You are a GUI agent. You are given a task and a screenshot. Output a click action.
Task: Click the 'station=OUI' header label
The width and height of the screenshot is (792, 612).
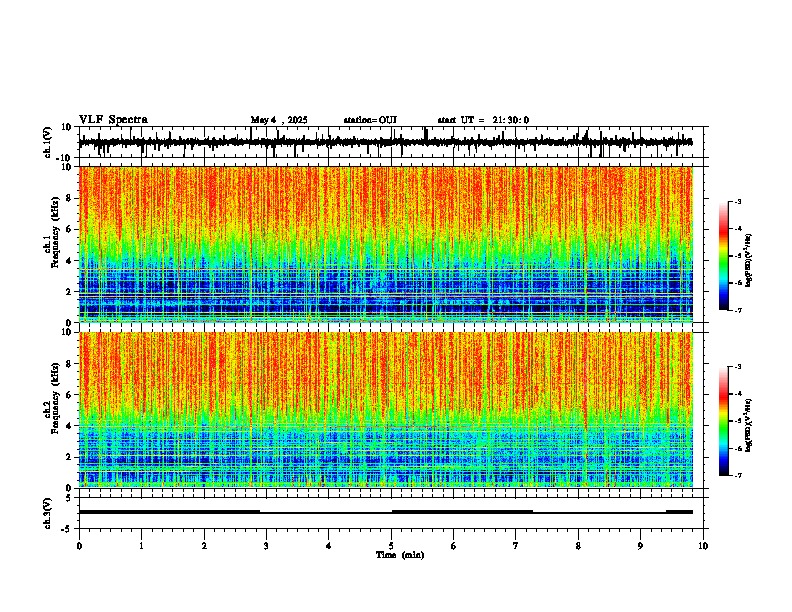pos(370,120)
